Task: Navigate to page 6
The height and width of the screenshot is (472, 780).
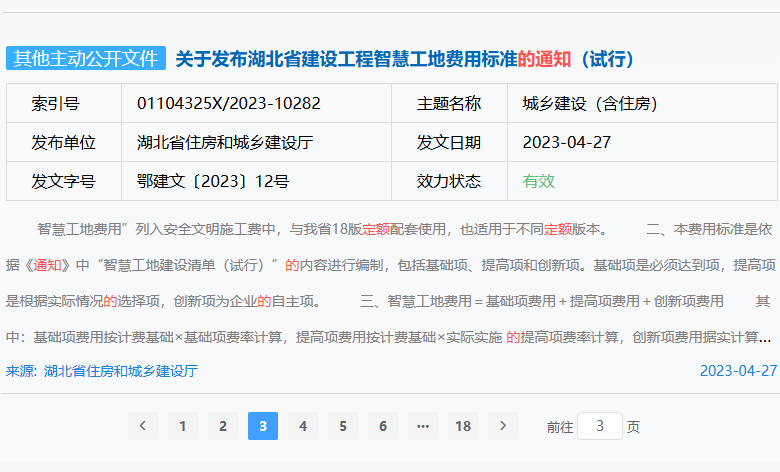Action: 383,426
